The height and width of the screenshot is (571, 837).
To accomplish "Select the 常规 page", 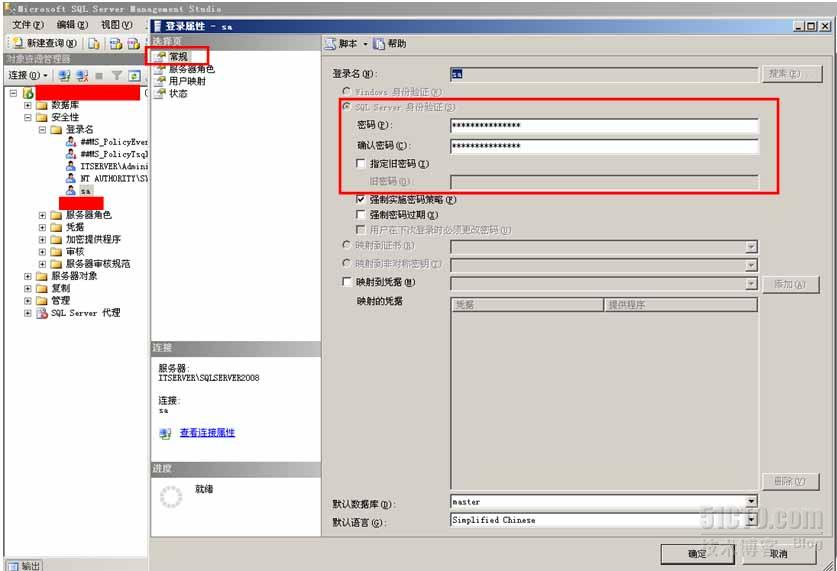I will coord(178,57).
